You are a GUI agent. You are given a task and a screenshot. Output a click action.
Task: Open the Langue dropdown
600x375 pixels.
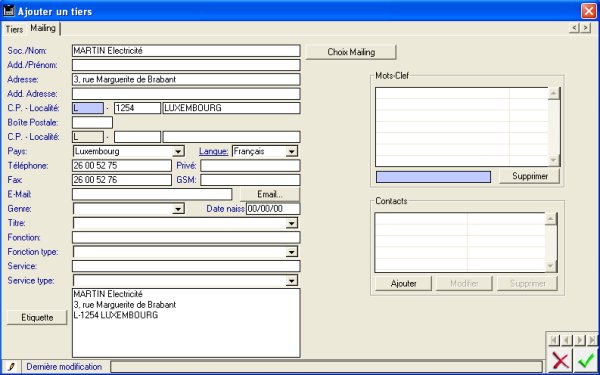tap(291, 152)
